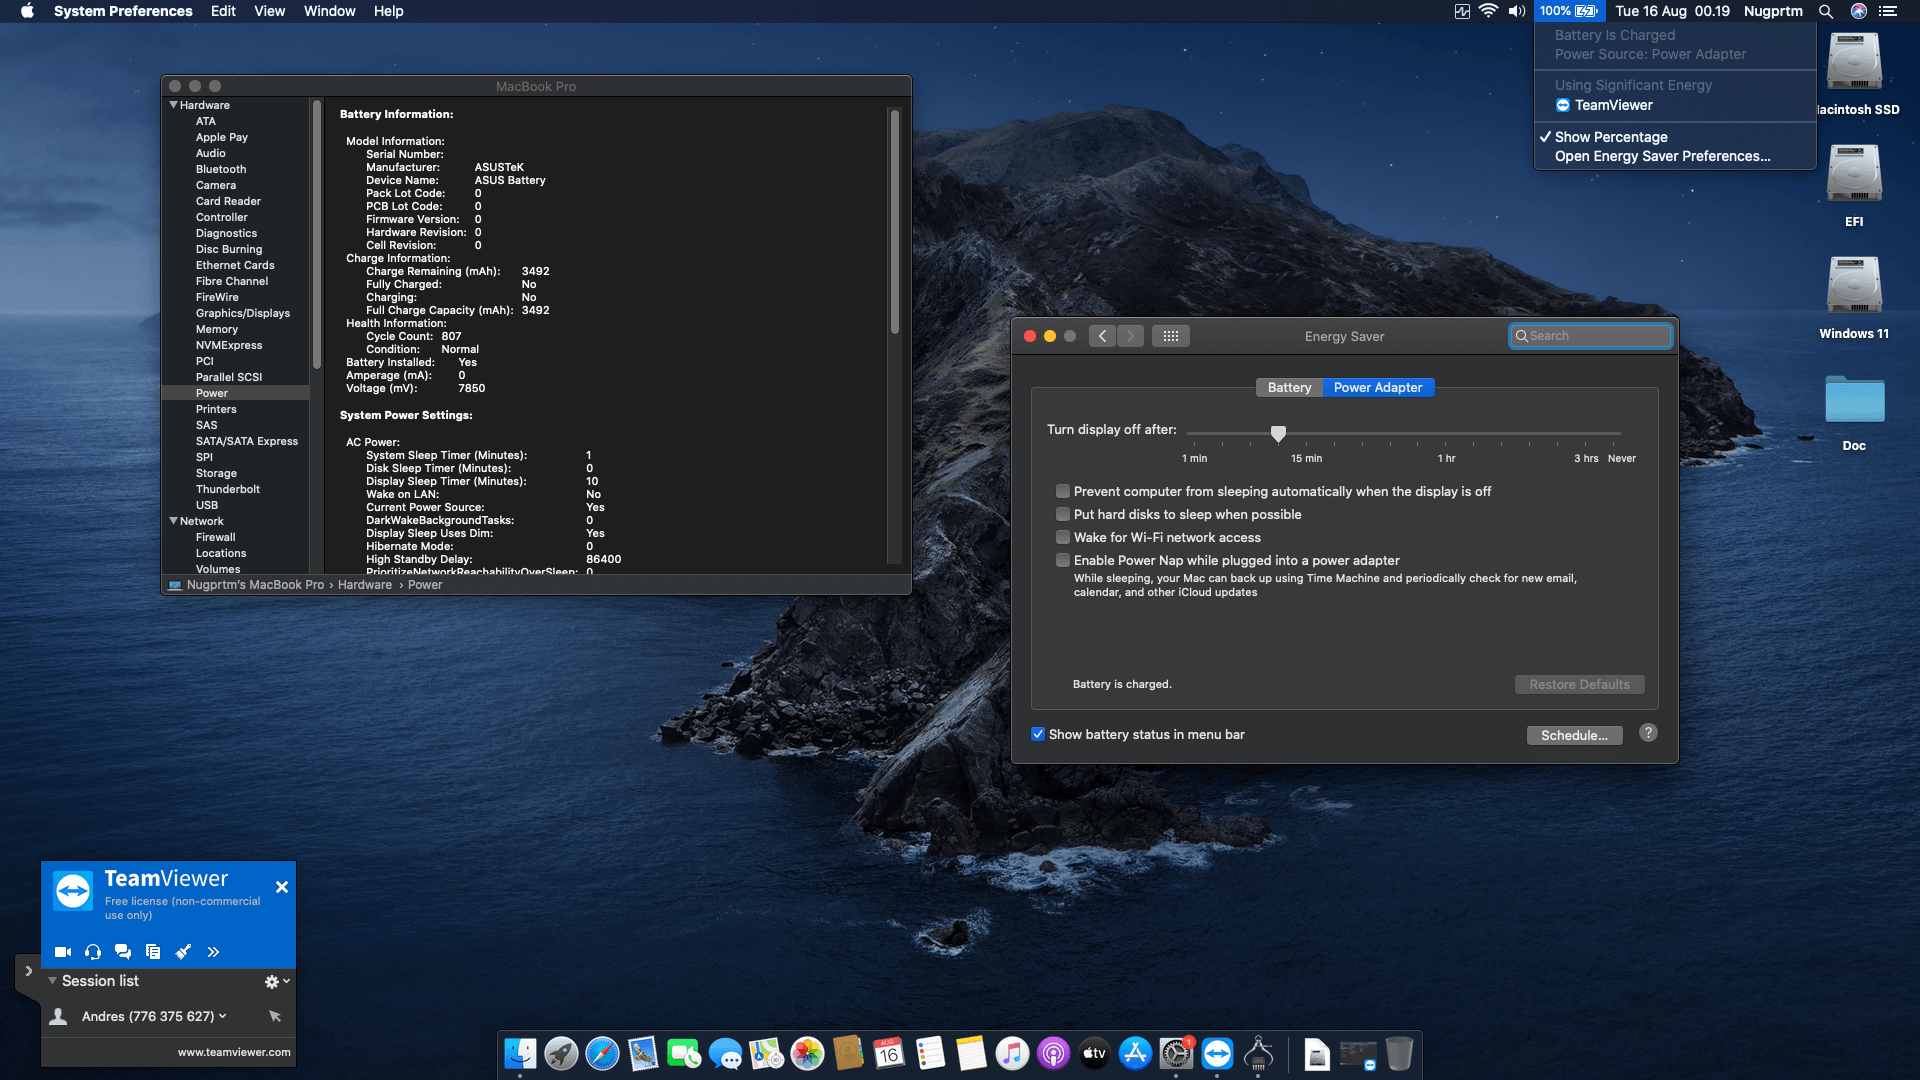Viewport: 1920px width, 1080px height.
Task: Enable Power Nap while plugged in
Action: [x=1063, y=560]
